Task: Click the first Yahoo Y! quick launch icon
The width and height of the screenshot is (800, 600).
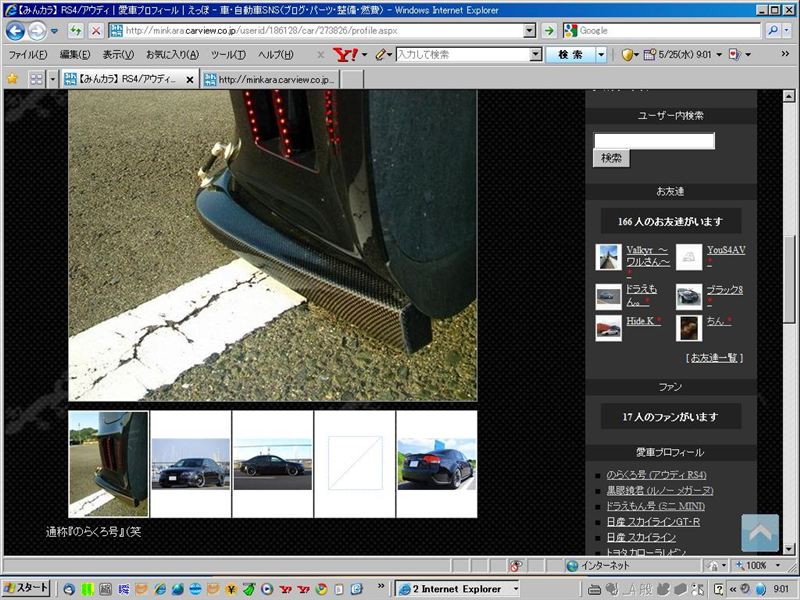Action: [x=285, y=589]
